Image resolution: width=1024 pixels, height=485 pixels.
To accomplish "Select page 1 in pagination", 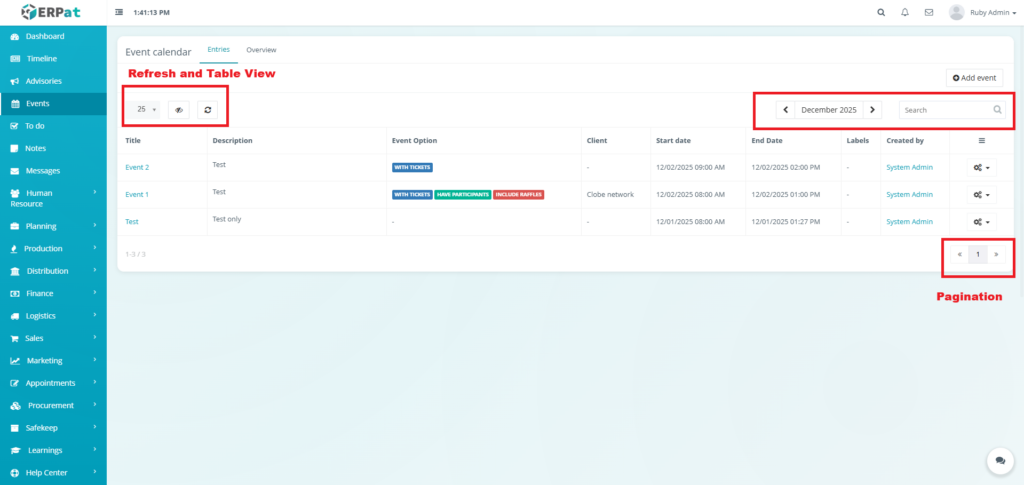I will pyautogui.click(x=978, y=255).
